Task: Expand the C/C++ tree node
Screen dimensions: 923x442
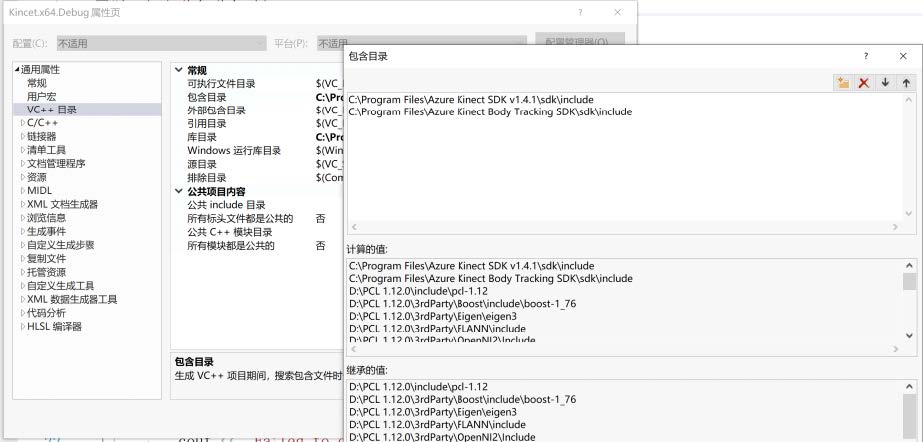Action: [23, 123]
